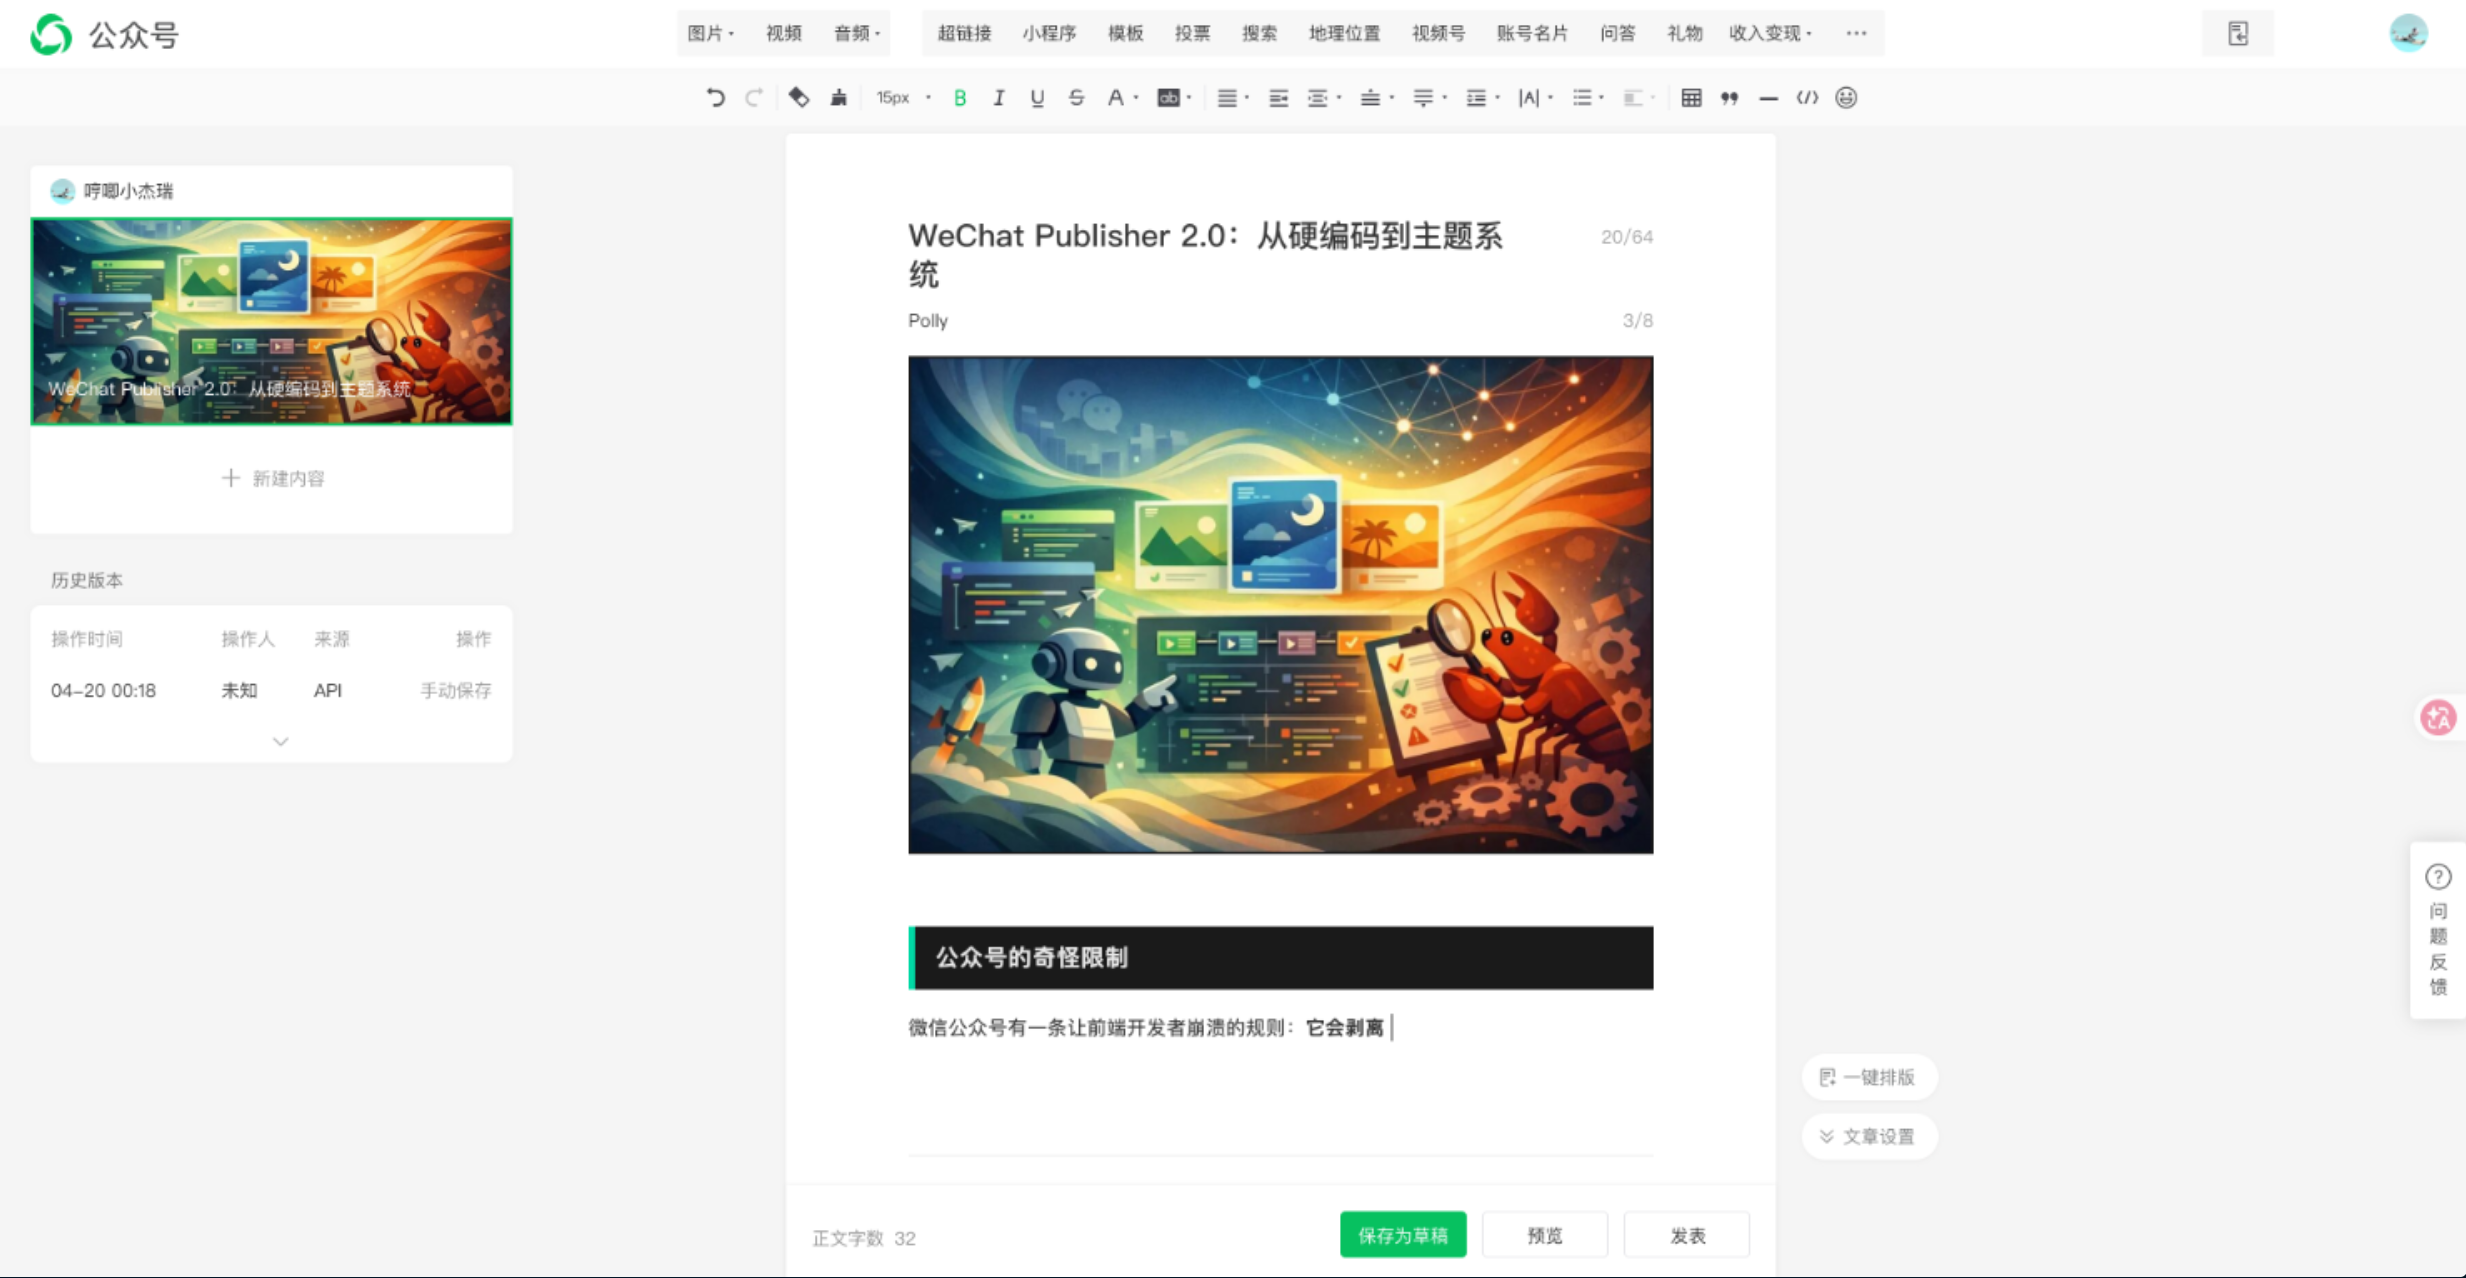Click 保存为草稿 save as draft

point(1403,1235)
